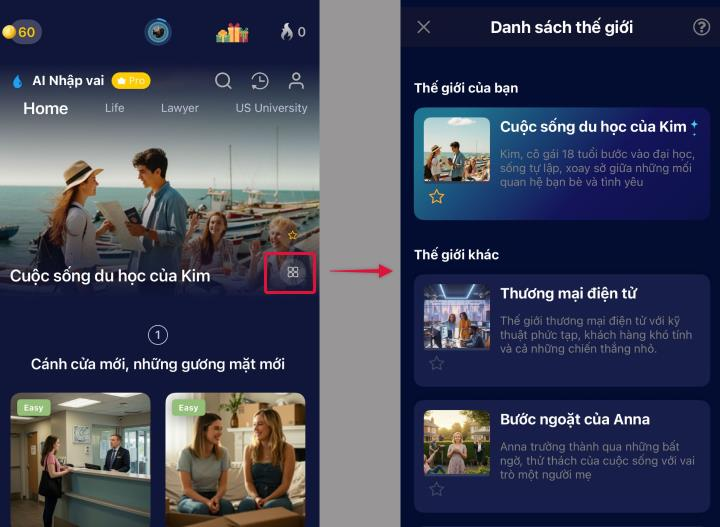Select the US University tab
Image resolution: width=720 pixels, height=527 pixels.
(x=271, y=108)
